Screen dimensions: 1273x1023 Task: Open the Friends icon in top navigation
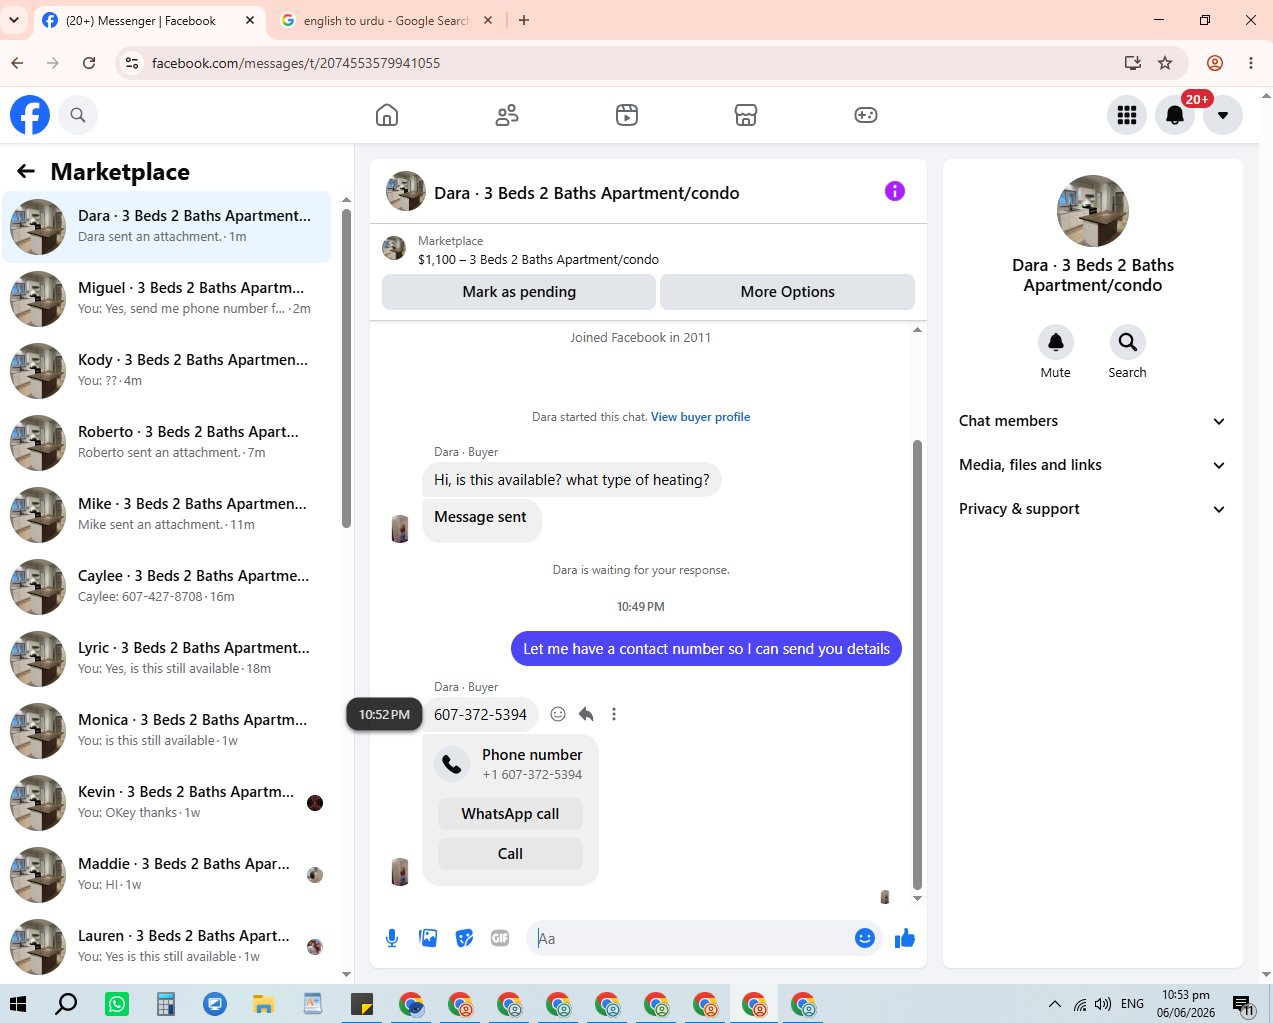point(507,115)
